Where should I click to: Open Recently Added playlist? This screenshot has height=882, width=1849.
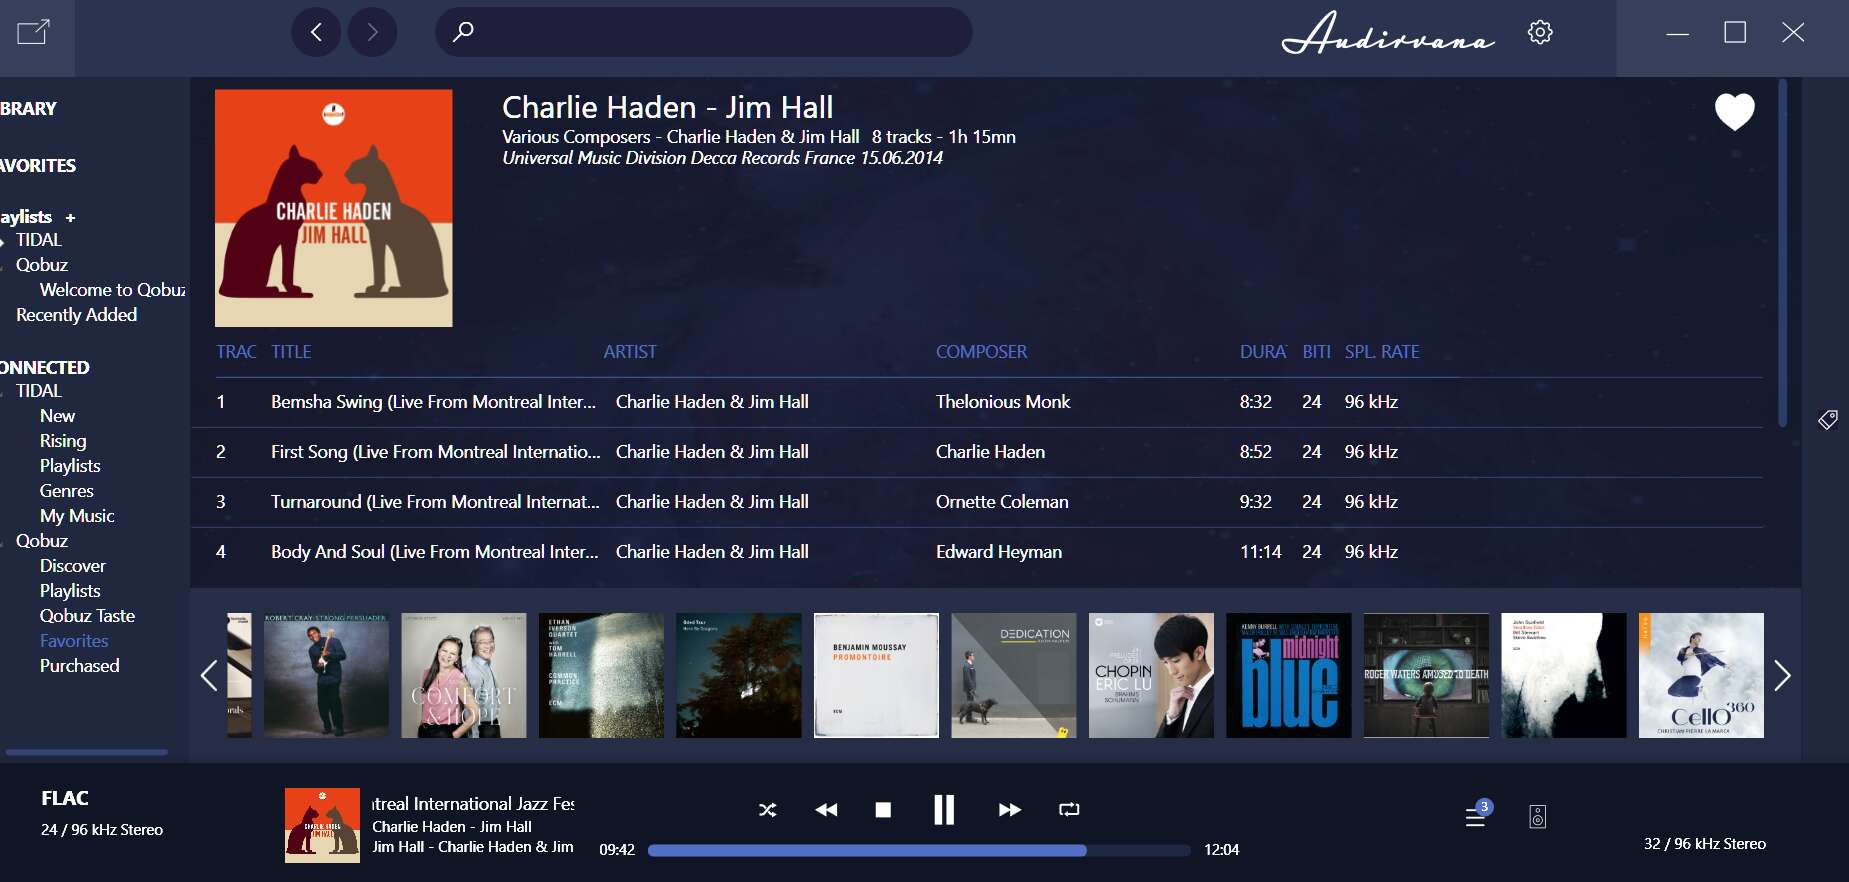76,315
